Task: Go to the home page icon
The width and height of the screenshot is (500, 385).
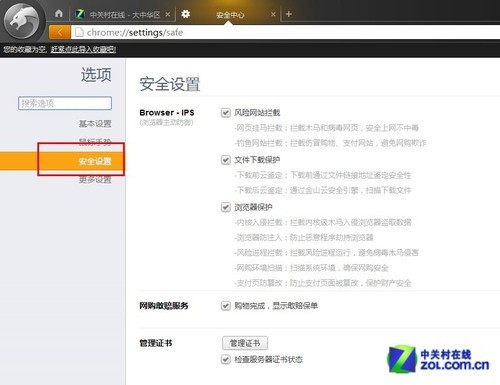Action: [x=59, y=14]
